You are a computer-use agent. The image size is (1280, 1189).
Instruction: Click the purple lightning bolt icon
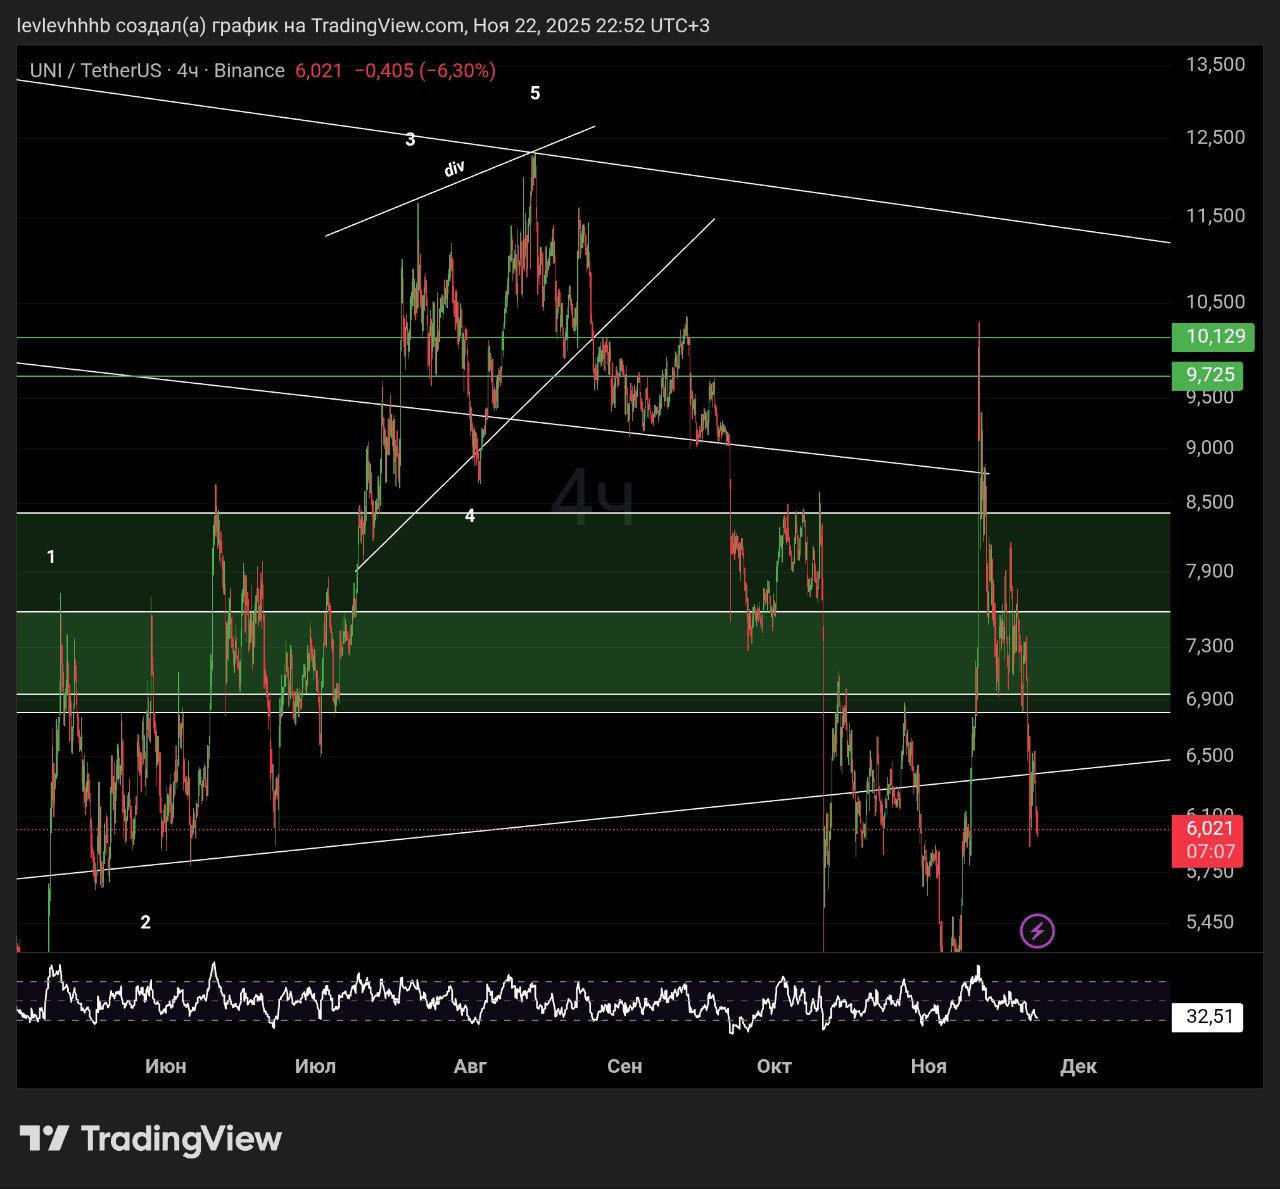coord(1037,931)
